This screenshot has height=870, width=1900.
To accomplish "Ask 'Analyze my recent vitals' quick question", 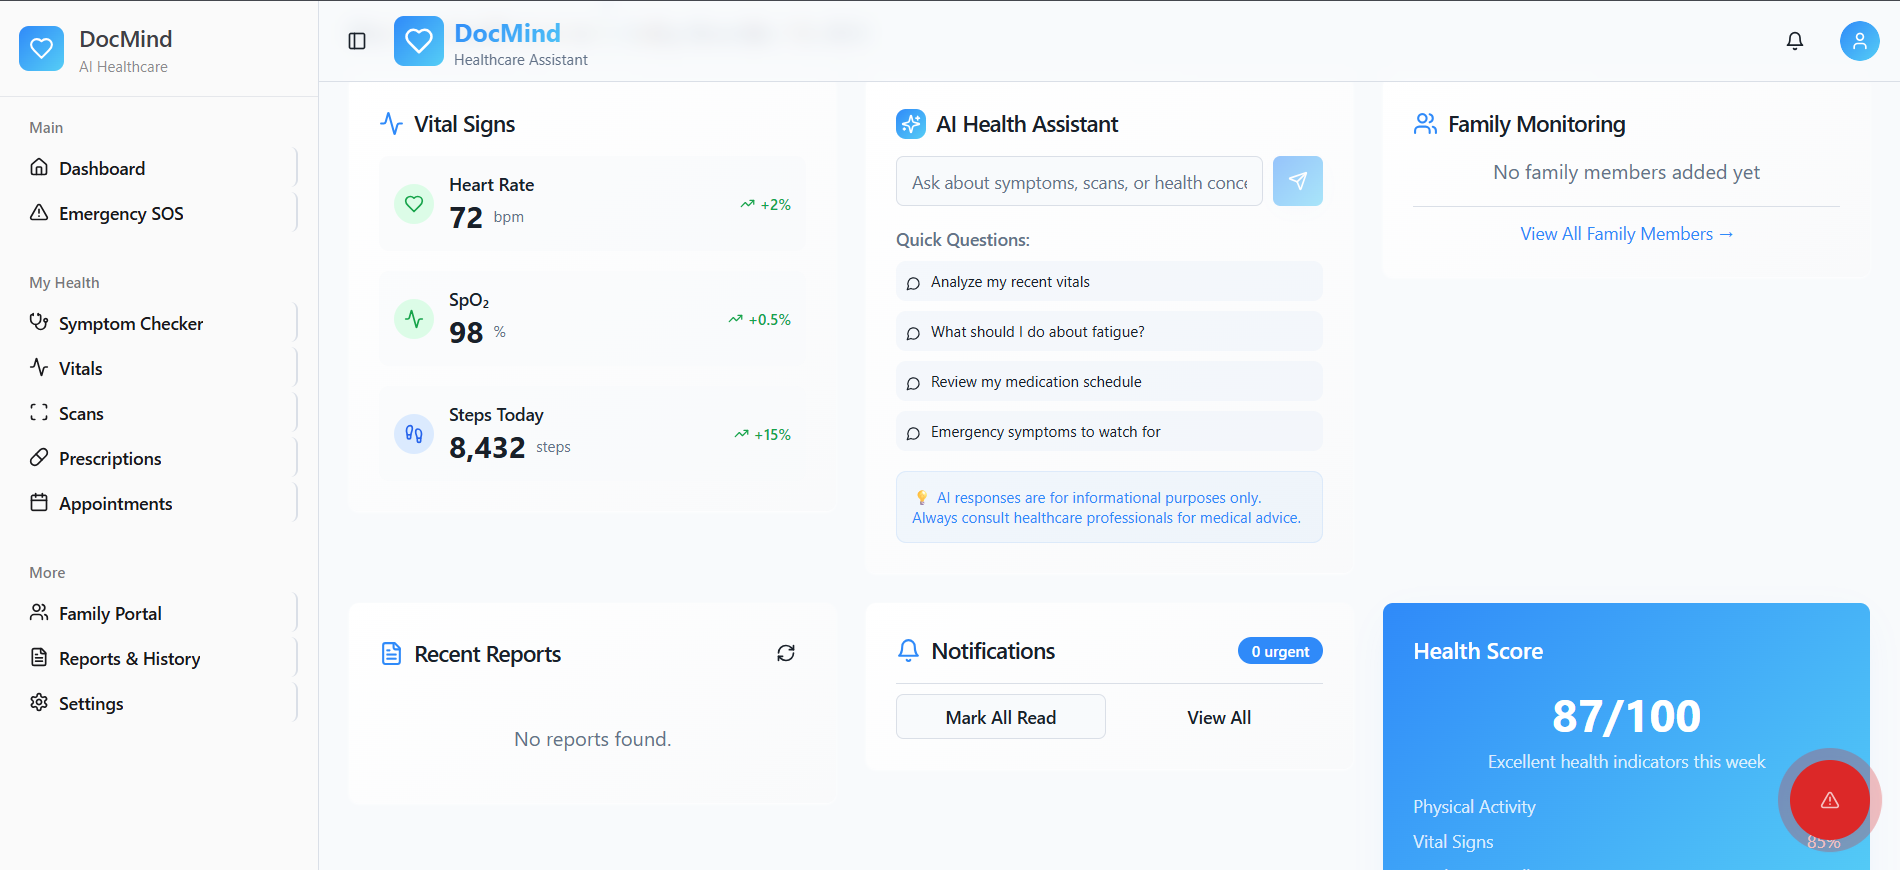I will click(1108, 281).
